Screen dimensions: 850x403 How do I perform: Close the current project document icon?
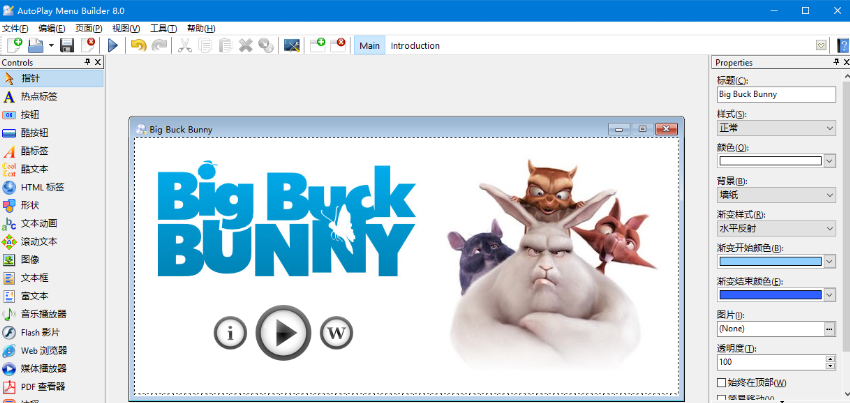tap(88, 46)
